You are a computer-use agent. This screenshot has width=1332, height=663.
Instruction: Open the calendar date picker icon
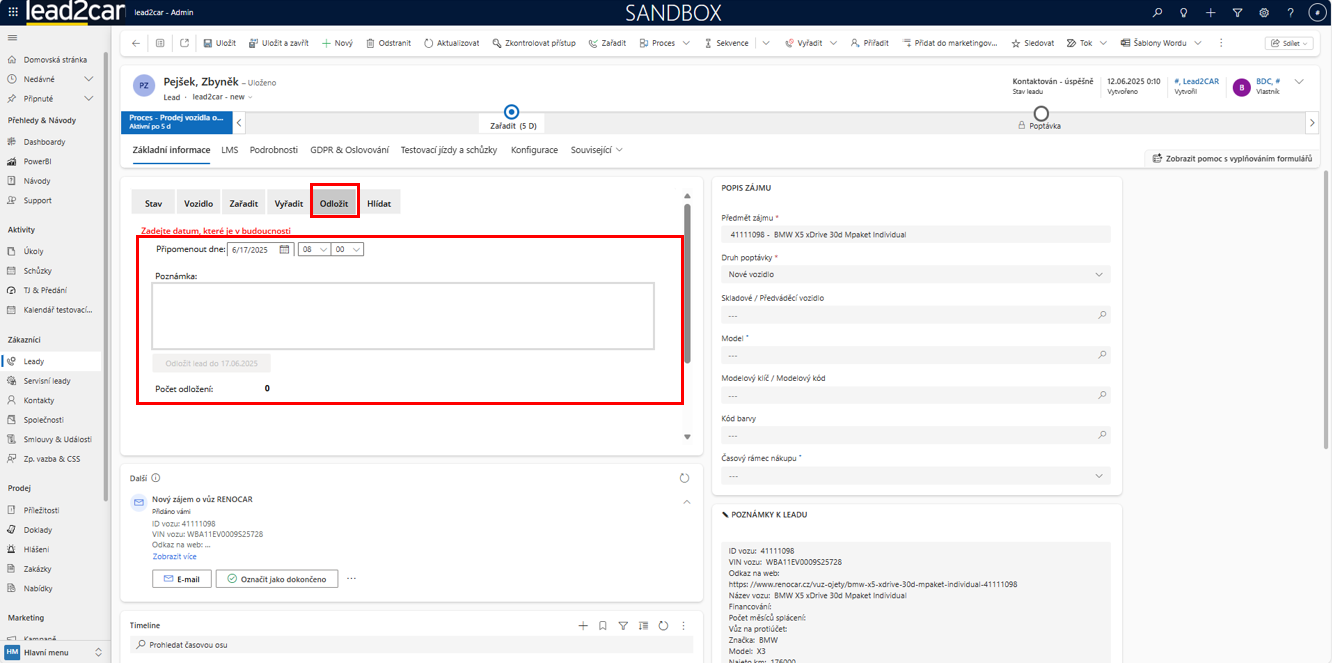(x=284, y=249)
